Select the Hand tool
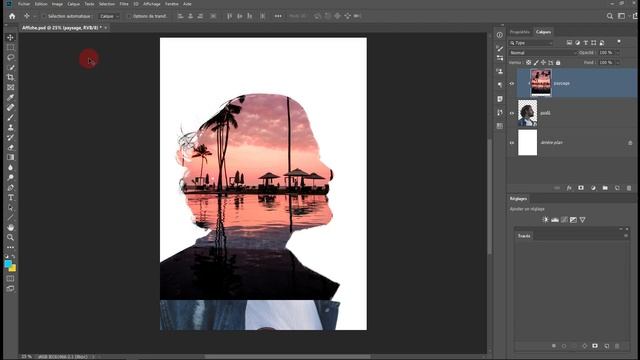Screen dimensions: 640x360 [x=11, y=227]
